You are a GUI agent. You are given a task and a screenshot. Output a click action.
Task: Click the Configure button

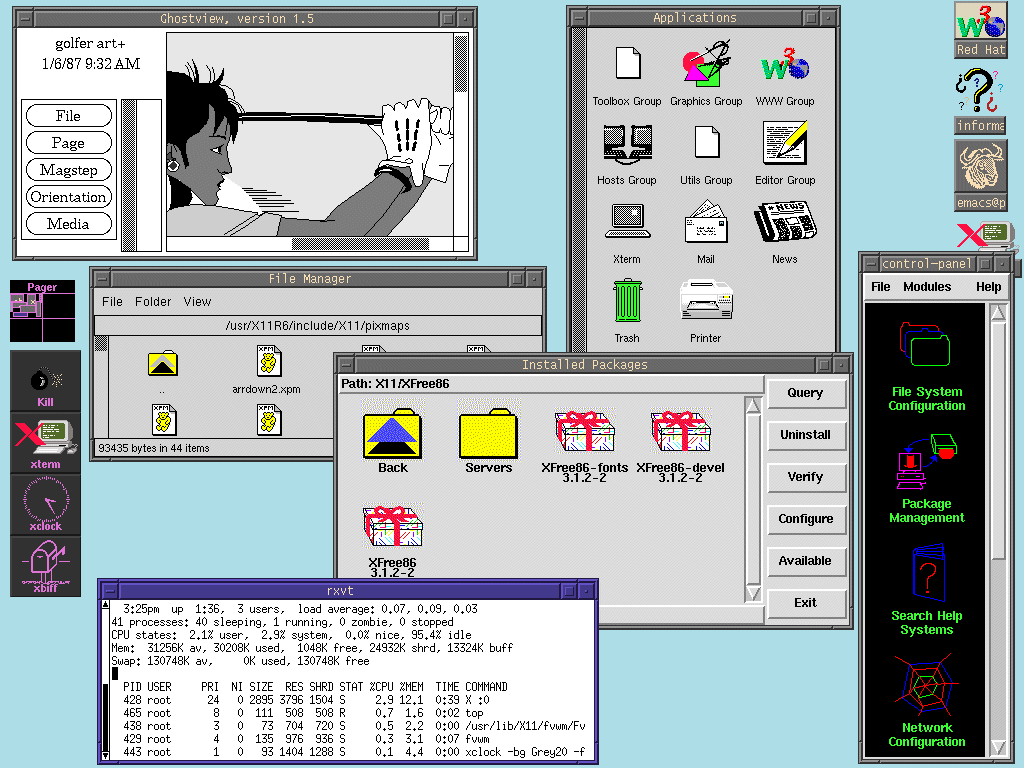click(805, 519)
